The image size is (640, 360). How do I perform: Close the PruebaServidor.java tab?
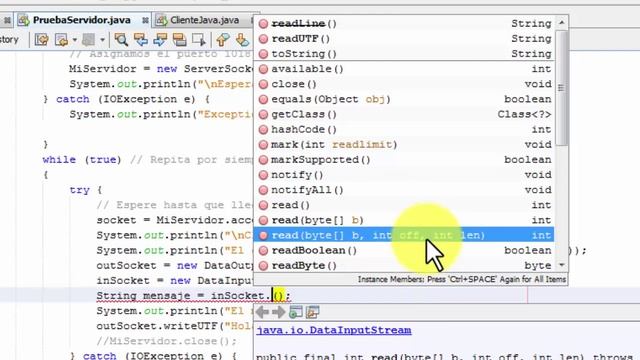pos(145,20)
